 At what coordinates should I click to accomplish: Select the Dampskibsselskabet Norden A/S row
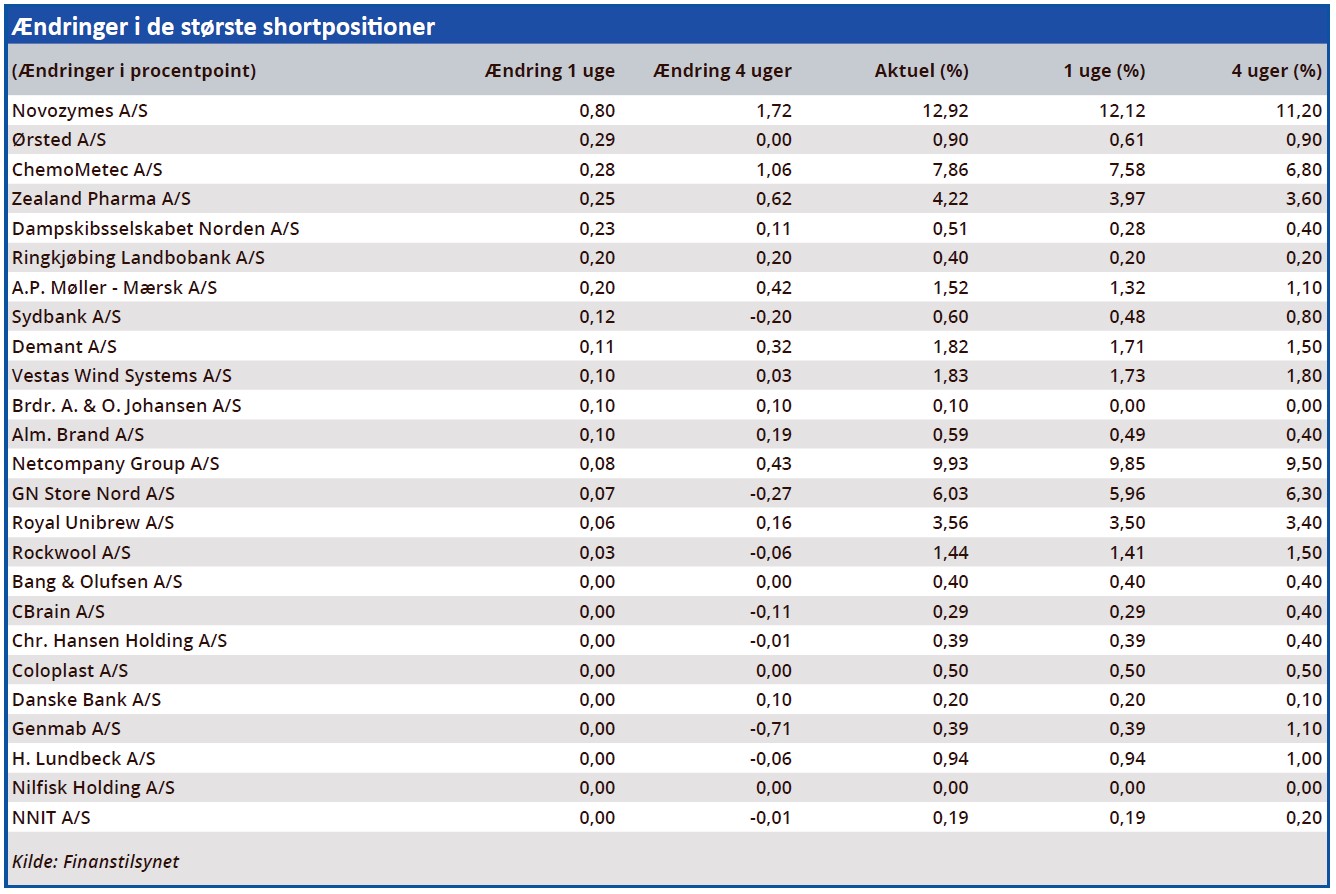tap(155, 229)
